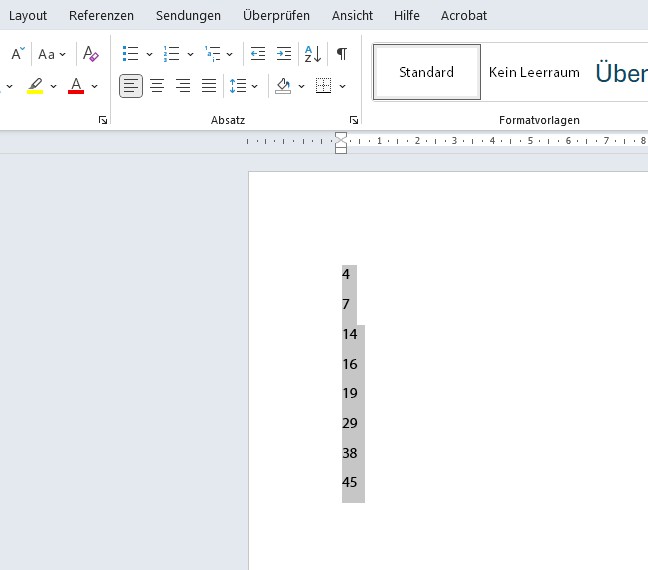The width and height of the screenshot is (648, 570).
Task: Open the Referenzen ribbon tab
Action: (101, 15)
